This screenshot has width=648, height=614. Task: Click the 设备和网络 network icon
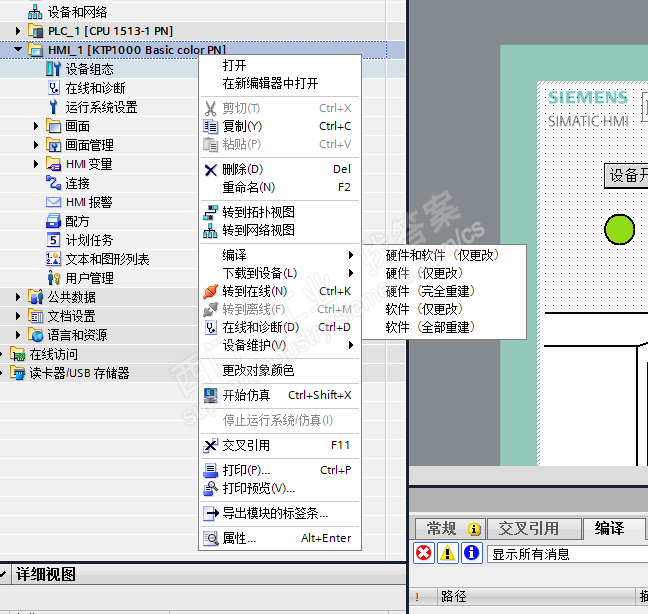(35, 12)
